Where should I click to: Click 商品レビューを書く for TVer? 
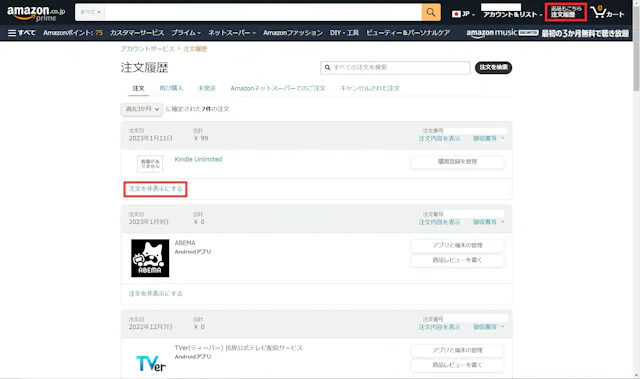coord(457,365)
